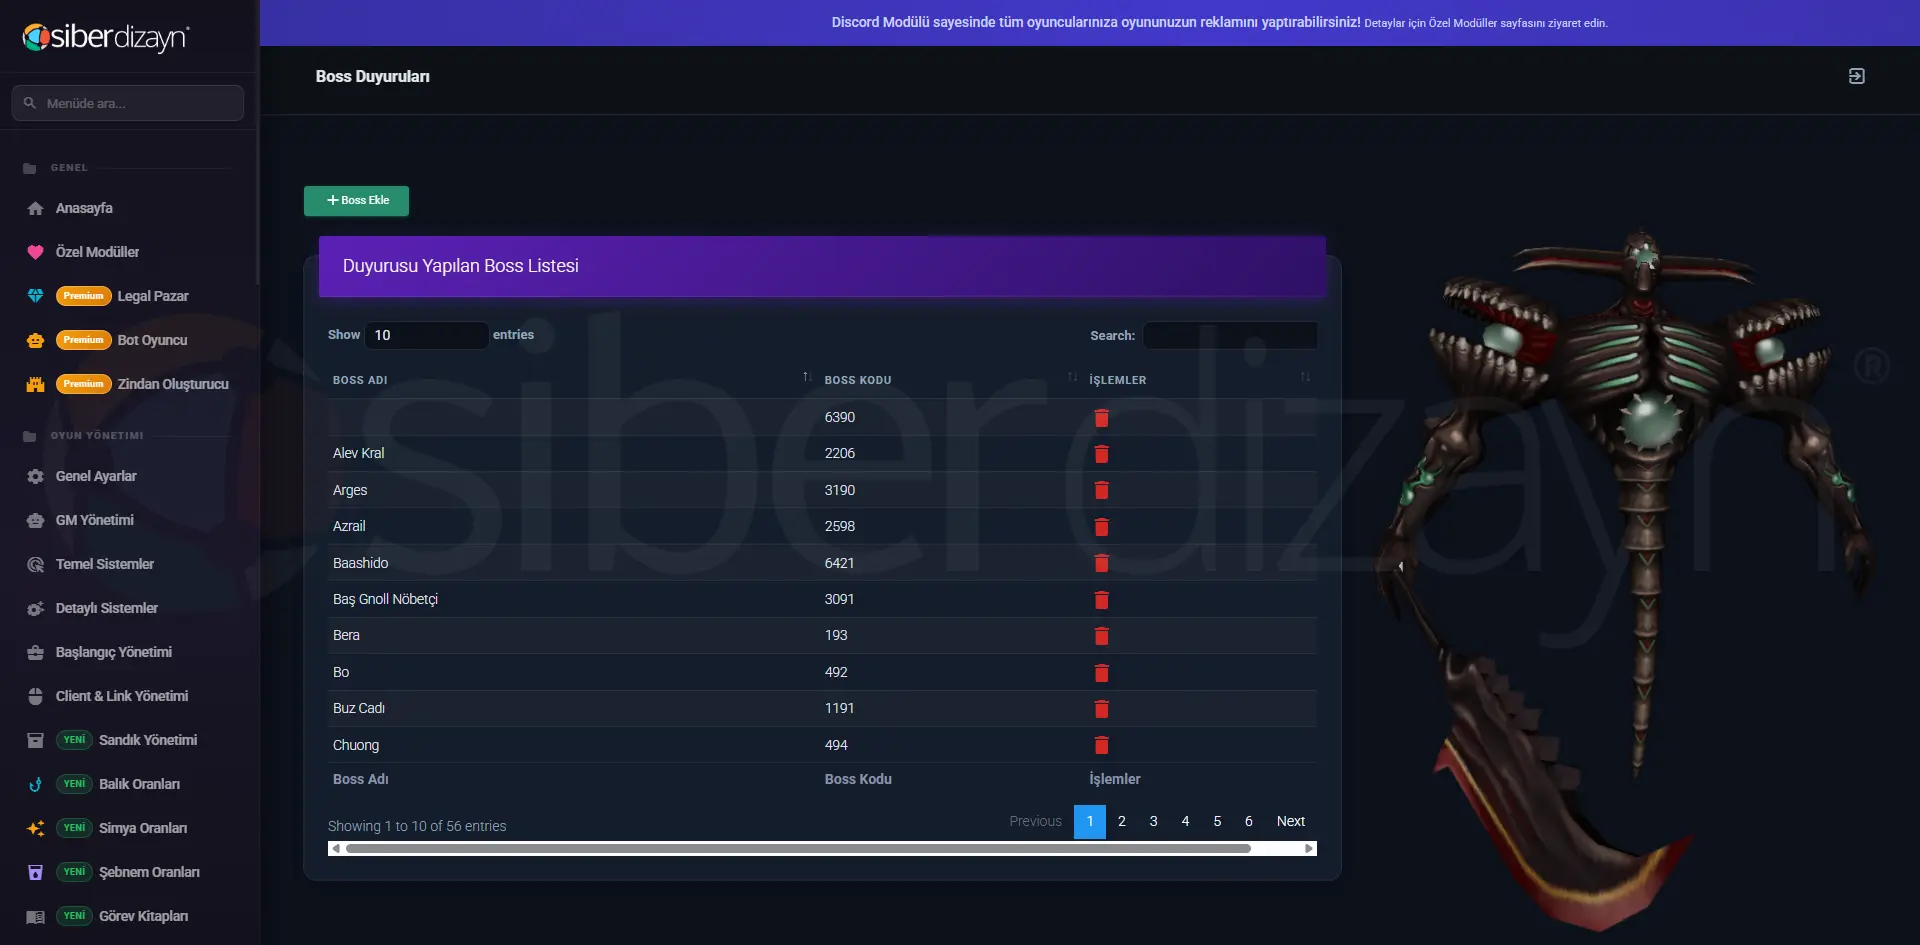Open GM Yönetimi menu item
Image resolution: width=1920 pixels, height=945 pixels.
(x=94, y=520)
